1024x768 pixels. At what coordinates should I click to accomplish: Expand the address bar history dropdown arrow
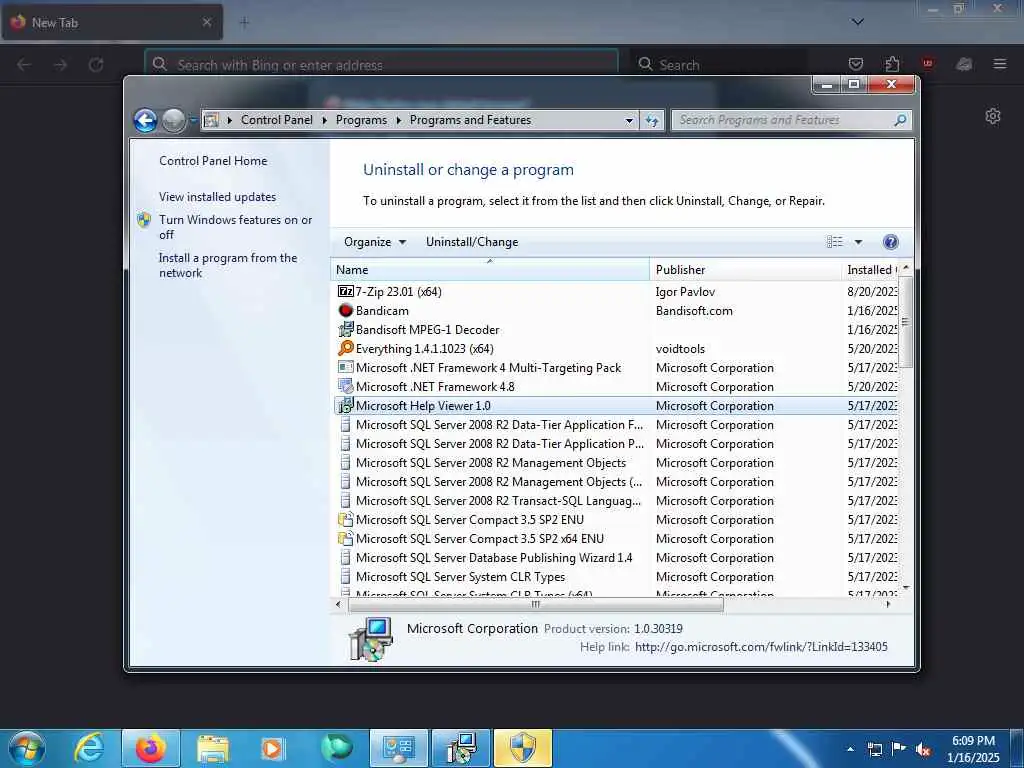[x=629, y=121]
